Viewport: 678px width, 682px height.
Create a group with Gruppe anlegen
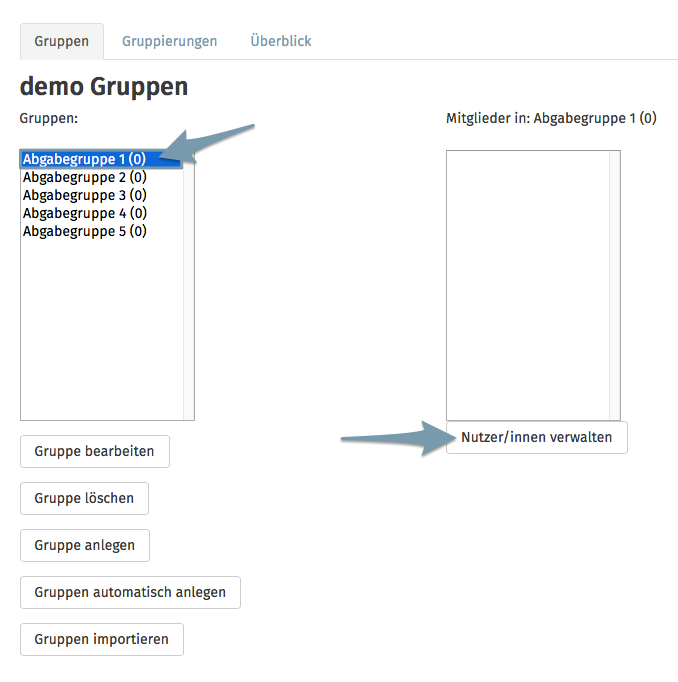pyautogui.click(x=85, y=545)
